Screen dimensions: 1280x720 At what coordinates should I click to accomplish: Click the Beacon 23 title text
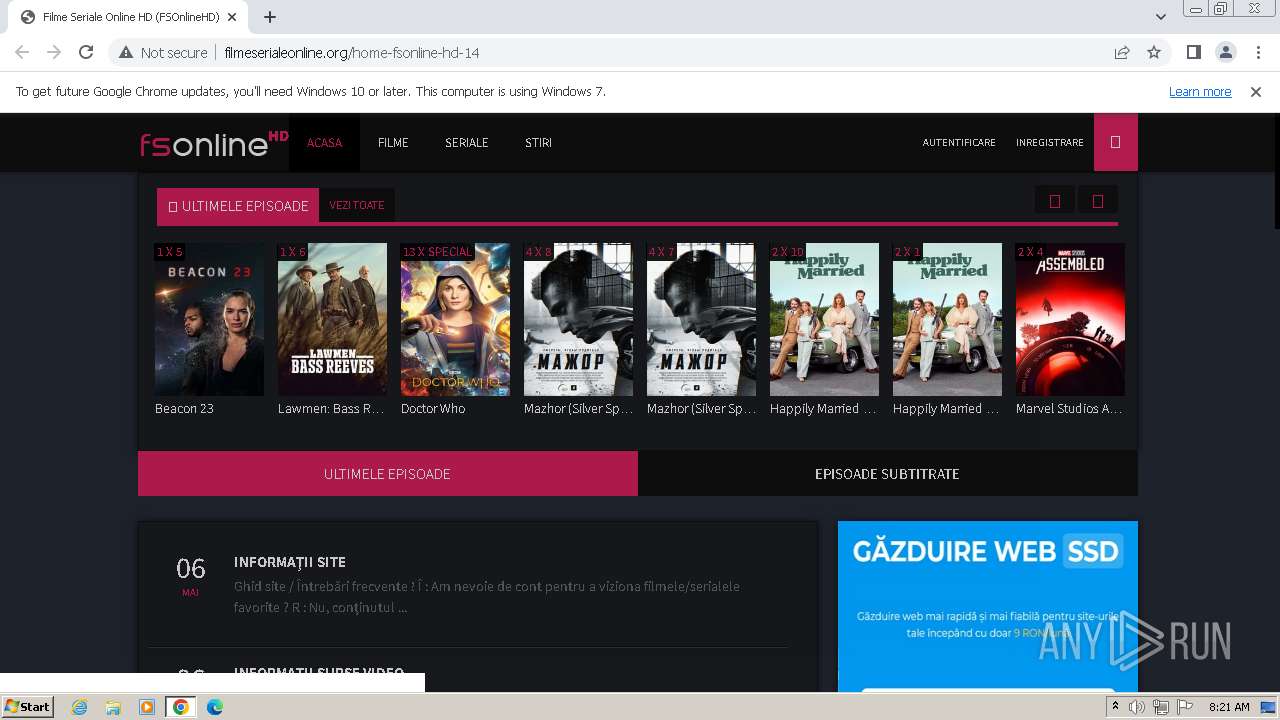click(x=184, y=408)
